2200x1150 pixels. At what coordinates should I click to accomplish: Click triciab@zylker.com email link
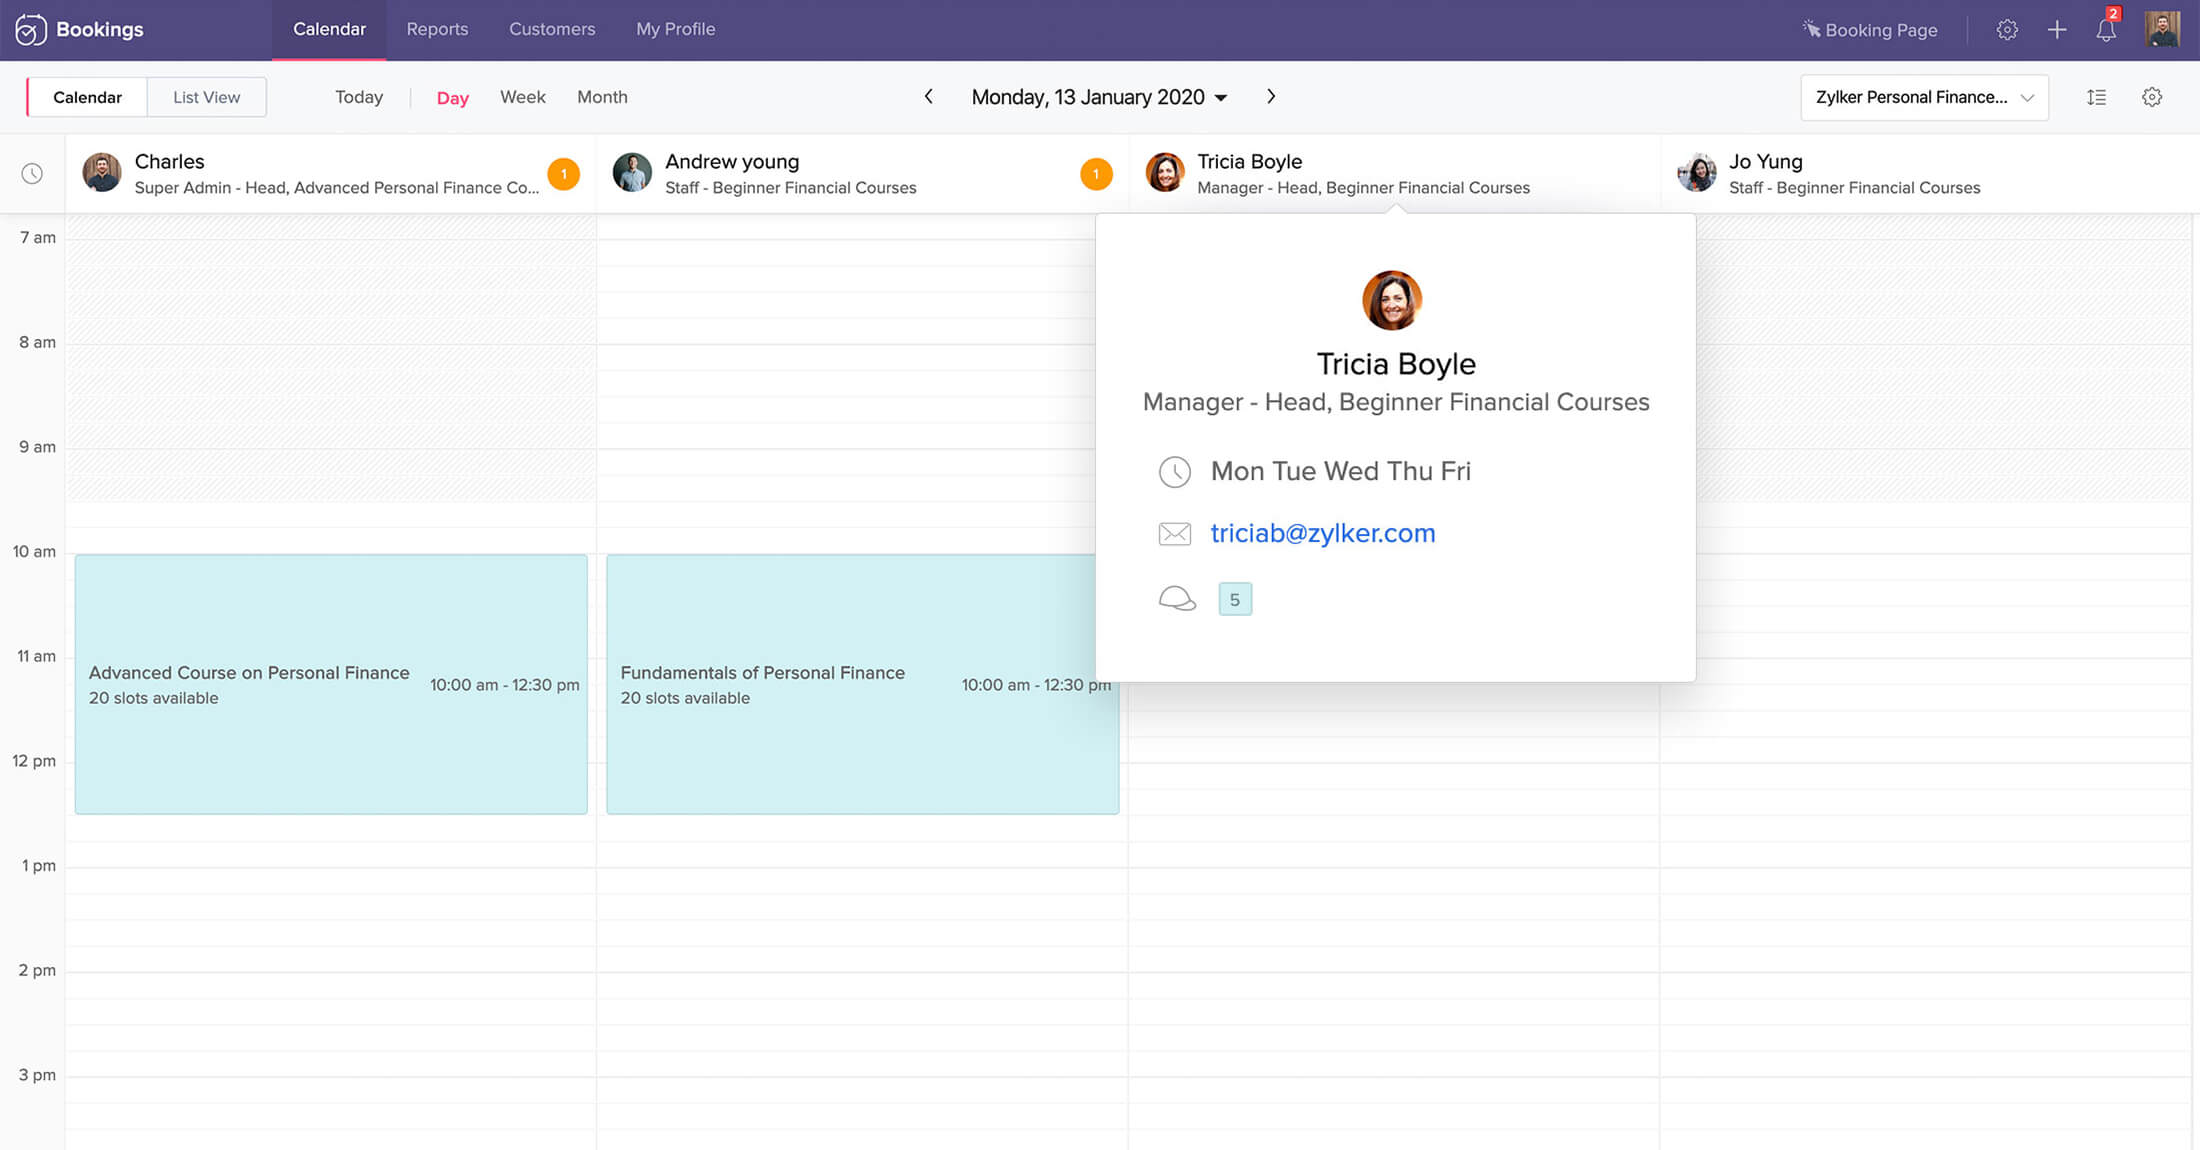(x=1322, y=533)
